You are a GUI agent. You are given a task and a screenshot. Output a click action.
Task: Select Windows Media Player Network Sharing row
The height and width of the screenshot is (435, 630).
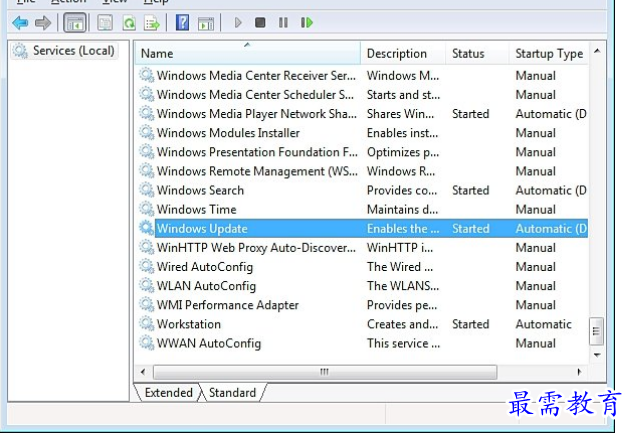tap(363, 114)
